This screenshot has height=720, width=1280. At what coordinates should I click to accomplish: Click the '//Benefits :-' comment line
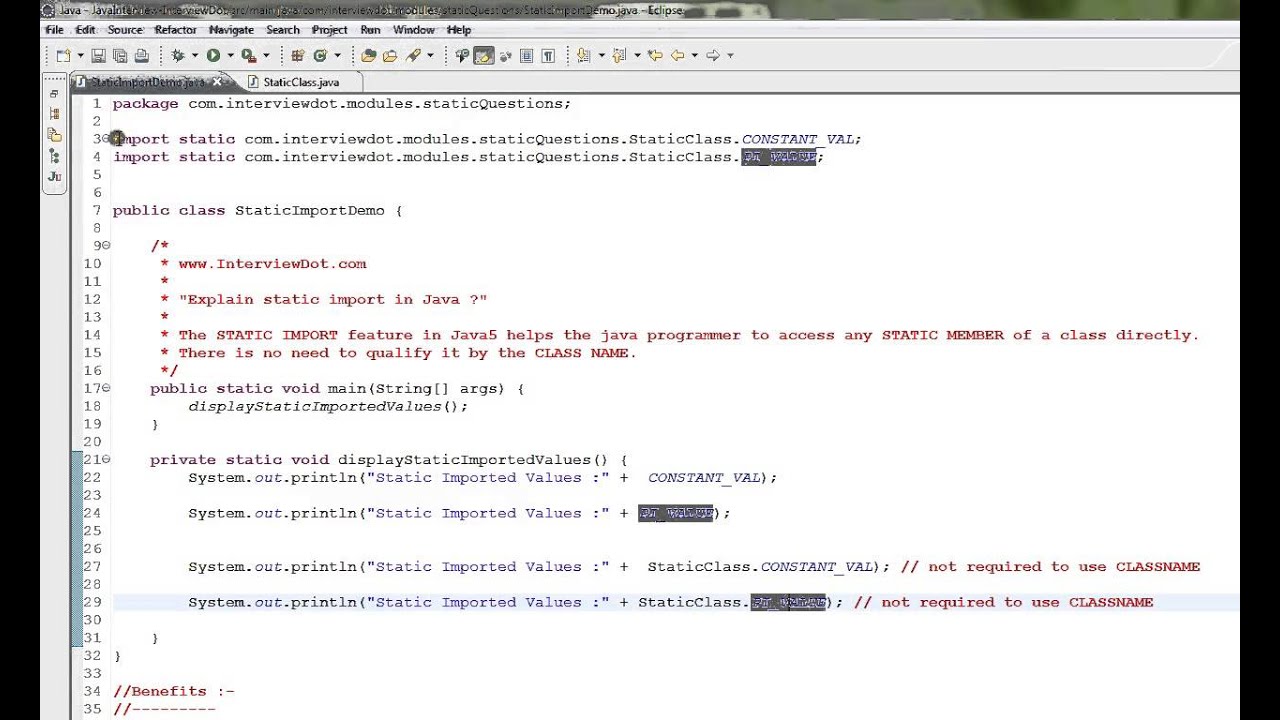point(173,691)
